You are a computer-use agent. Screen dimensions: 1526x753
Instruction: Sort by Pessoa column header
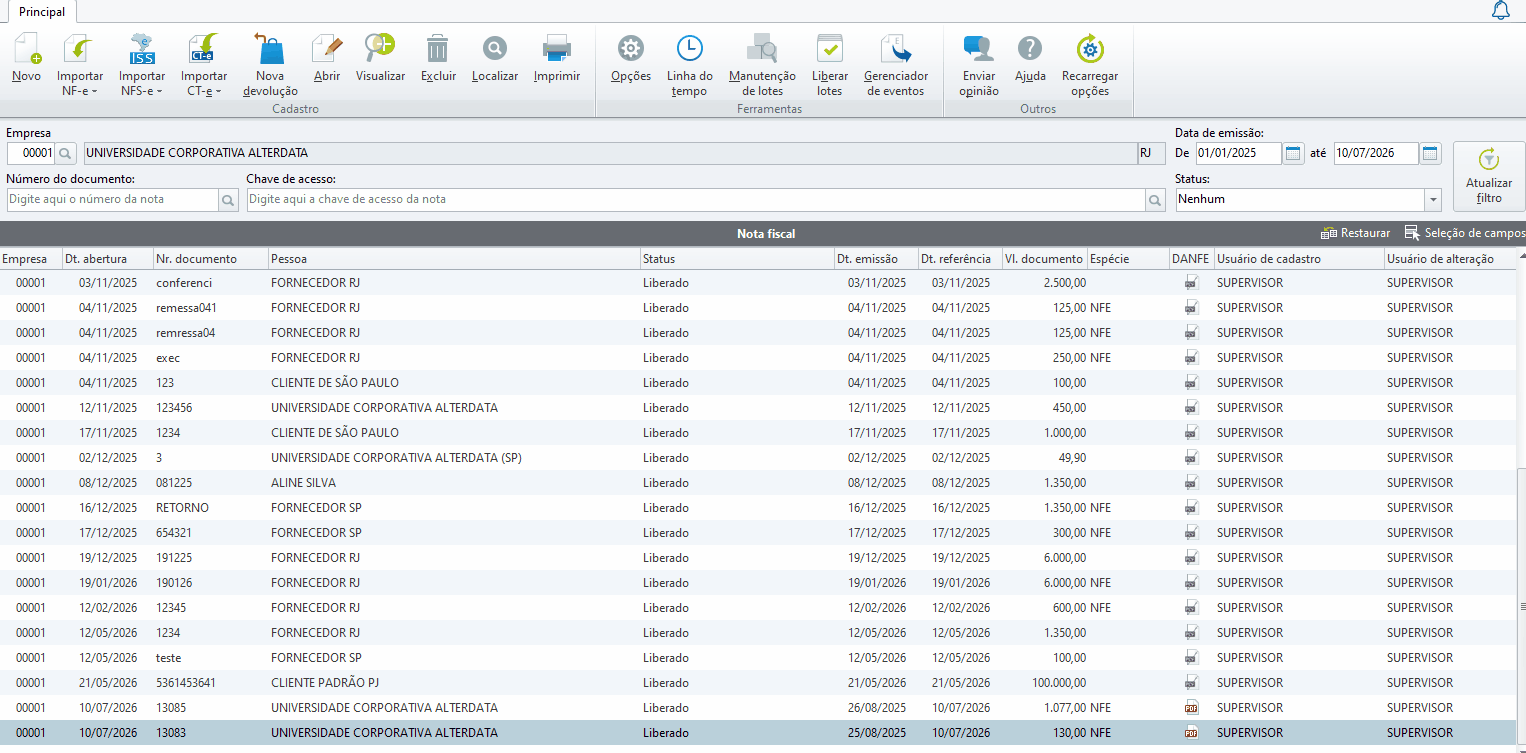(x=455, y=259)
